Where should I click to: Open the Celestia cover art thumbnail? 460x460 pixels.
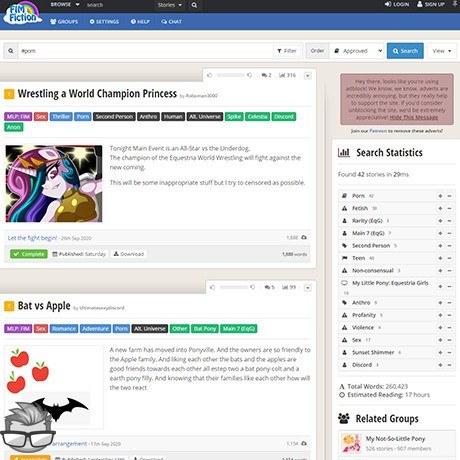pyautogui.click(x=54, y=183)
